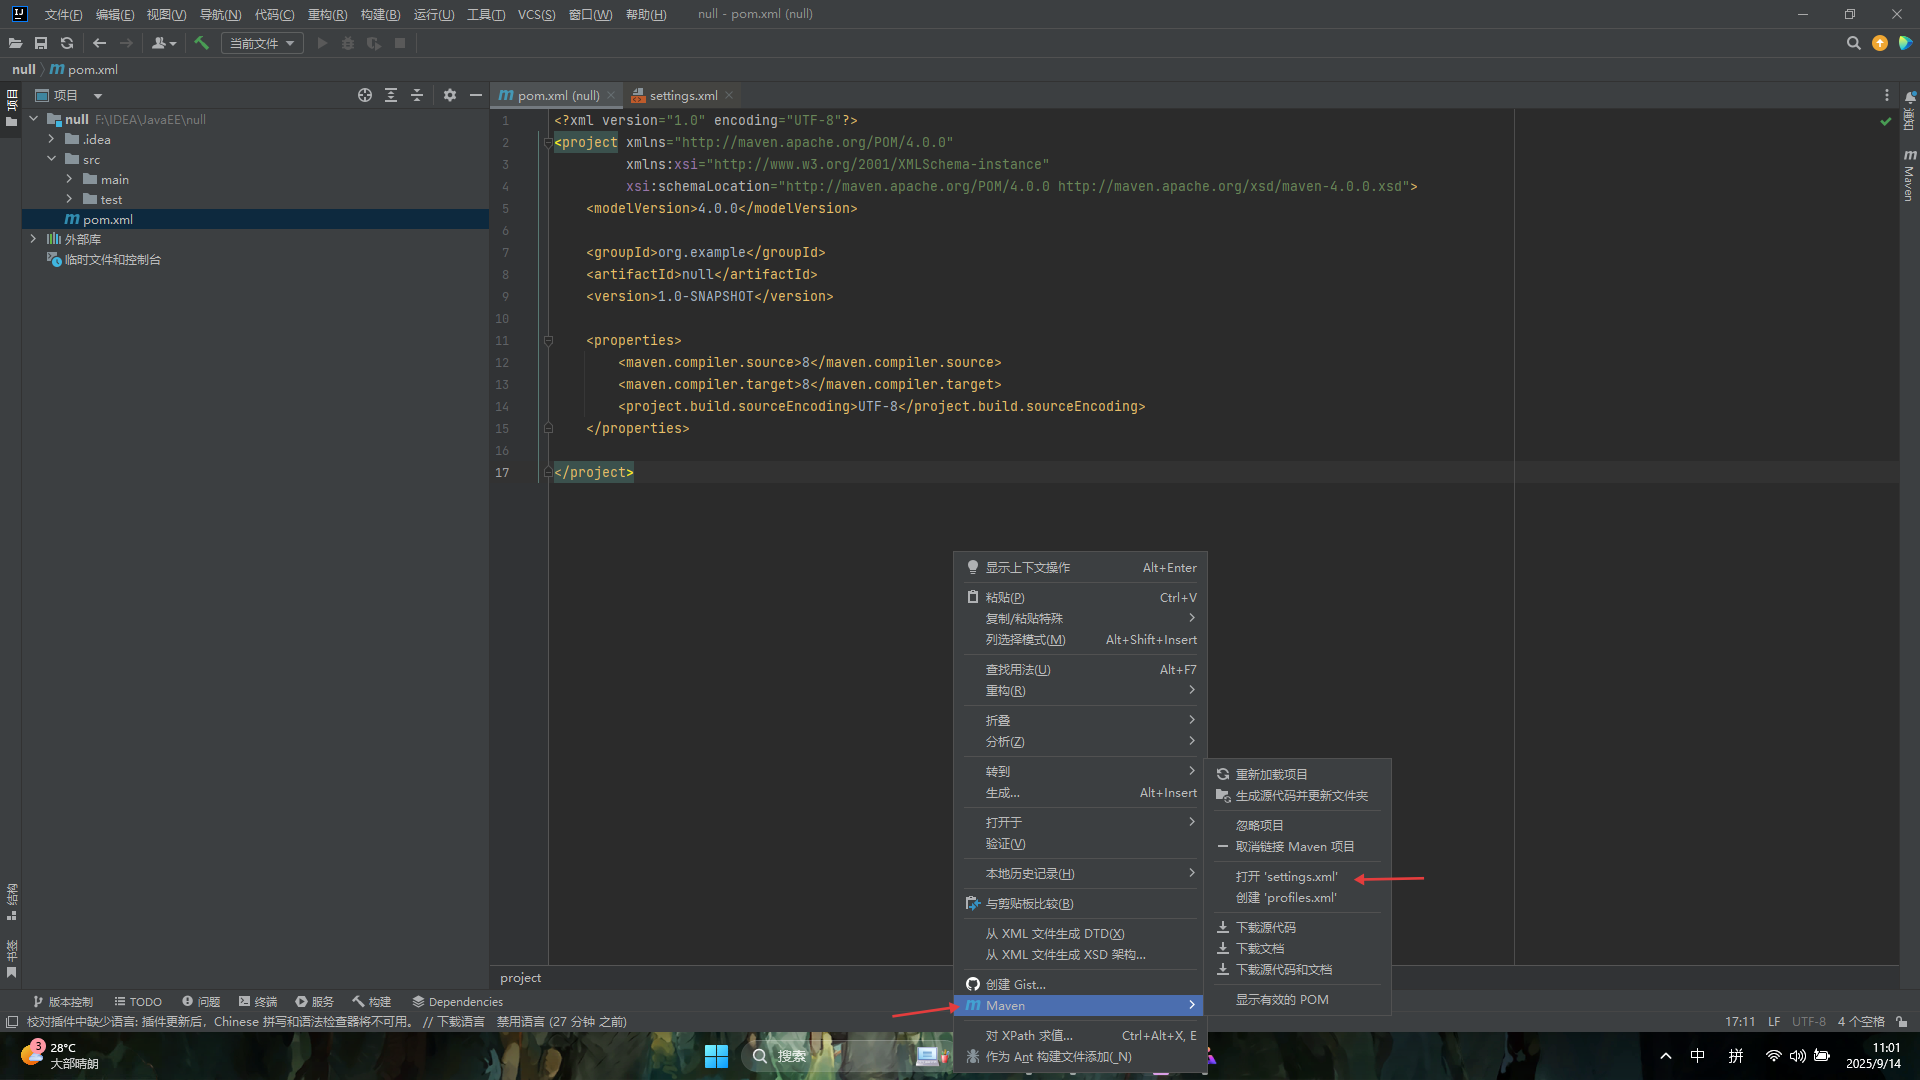Click Collapse All icon in project panel
The height and width of the screenshot is (1080, 1920).
tap(417, 95)
